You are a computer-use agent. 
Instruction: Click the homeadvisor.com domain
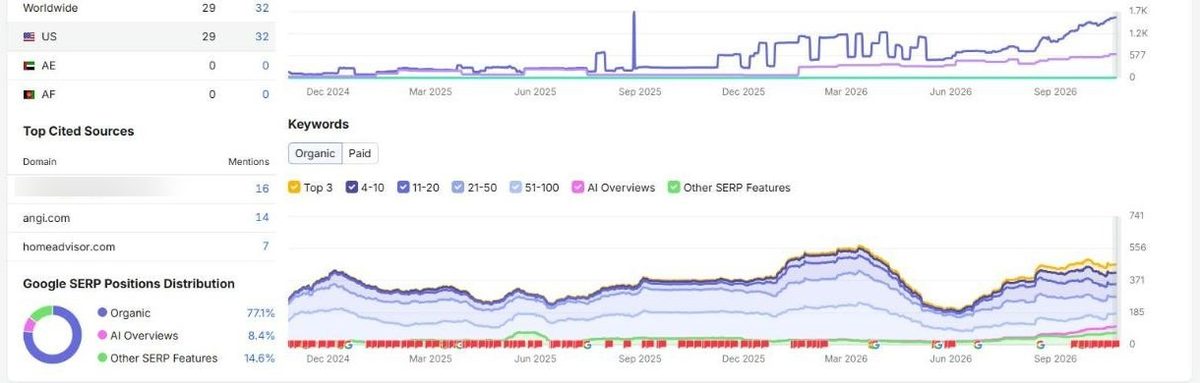69,246
